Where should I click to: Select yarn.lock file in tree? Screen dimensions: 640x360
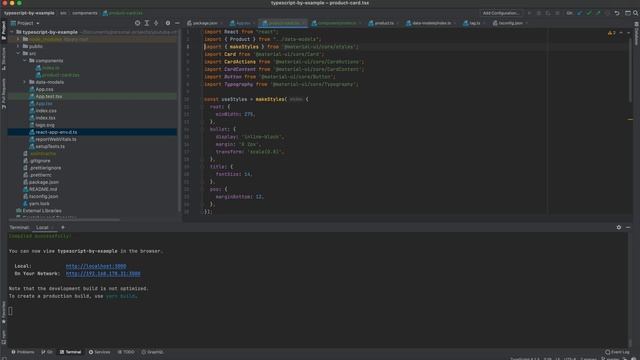(x=39, y=204)
